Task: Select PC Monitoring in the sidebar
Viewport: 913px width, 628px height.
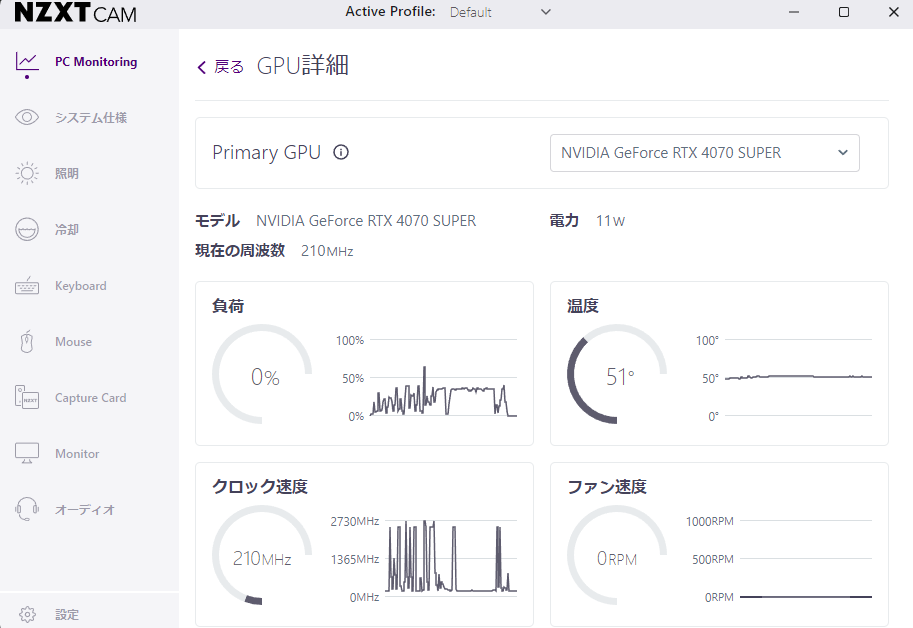Action: pyautogui.click(x=96, y=61)
